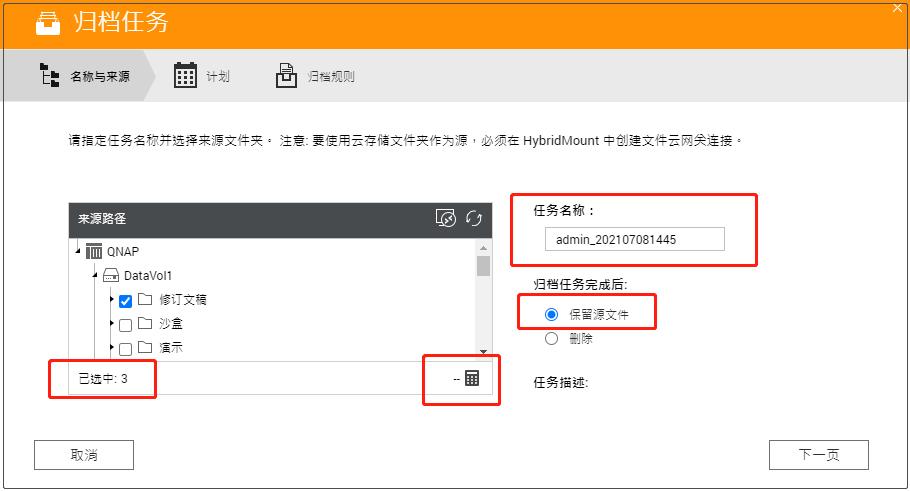Refresh the source path tree
910x491 pixels.
click(x=474, y=218)
